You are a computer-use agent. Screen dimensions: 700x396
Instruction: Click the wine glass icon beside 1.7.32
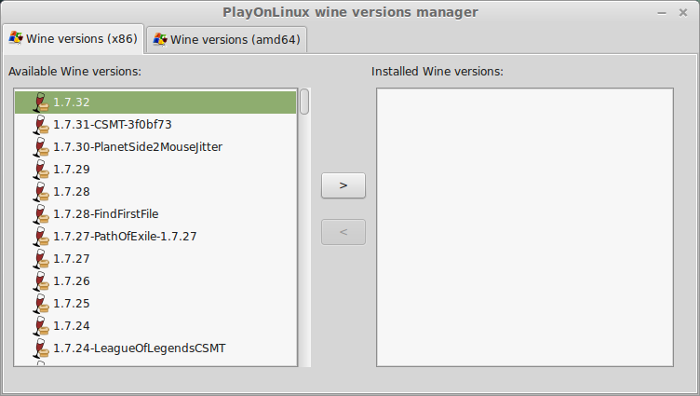(x=41, y=102)
